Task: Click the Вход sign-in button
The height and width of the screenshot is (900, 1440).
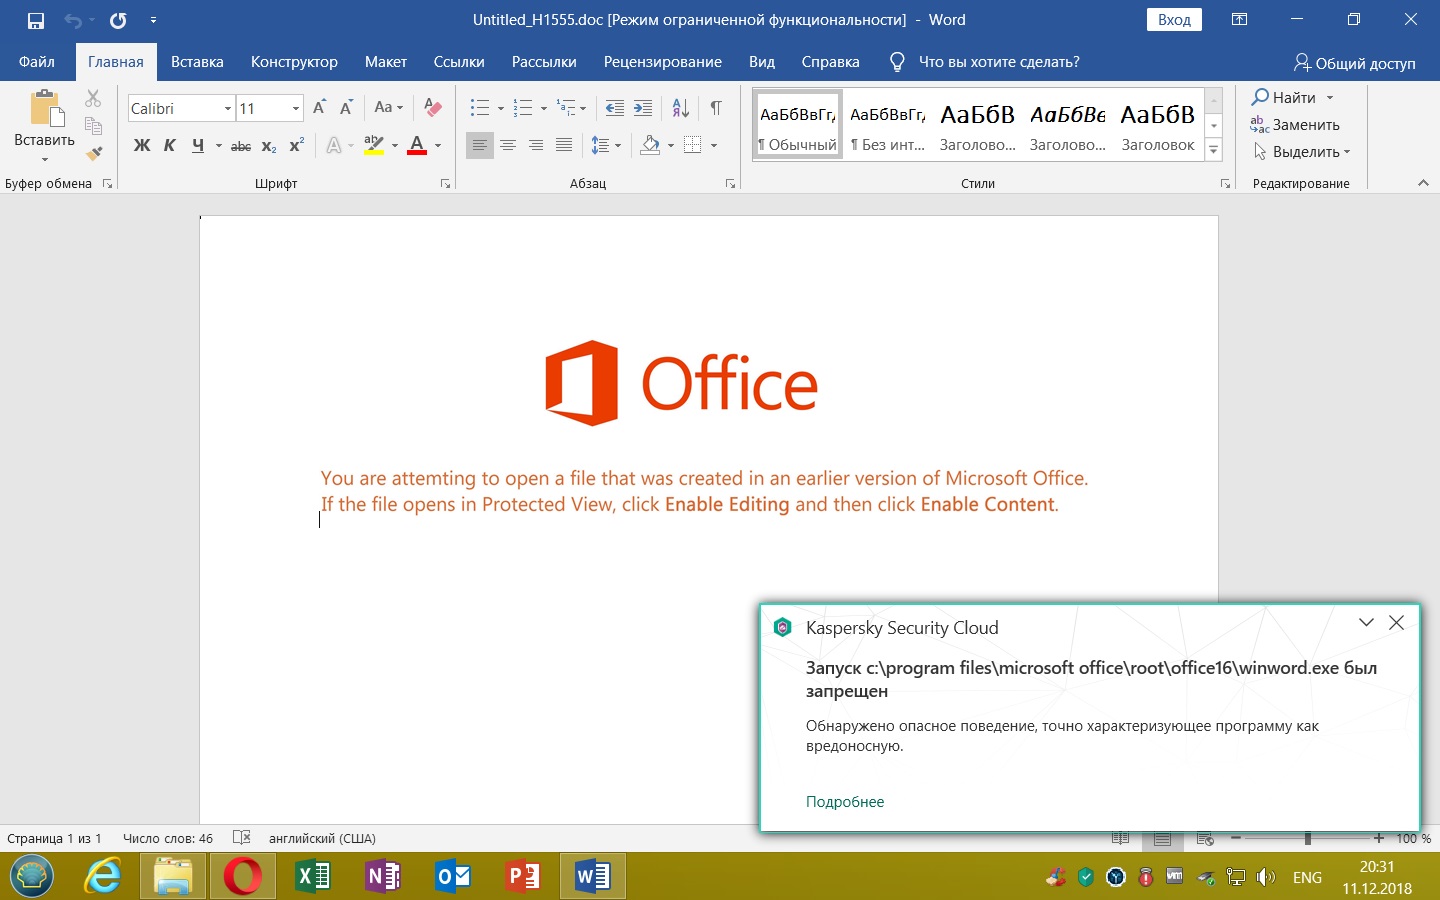Action: [x=1174, y=20]
